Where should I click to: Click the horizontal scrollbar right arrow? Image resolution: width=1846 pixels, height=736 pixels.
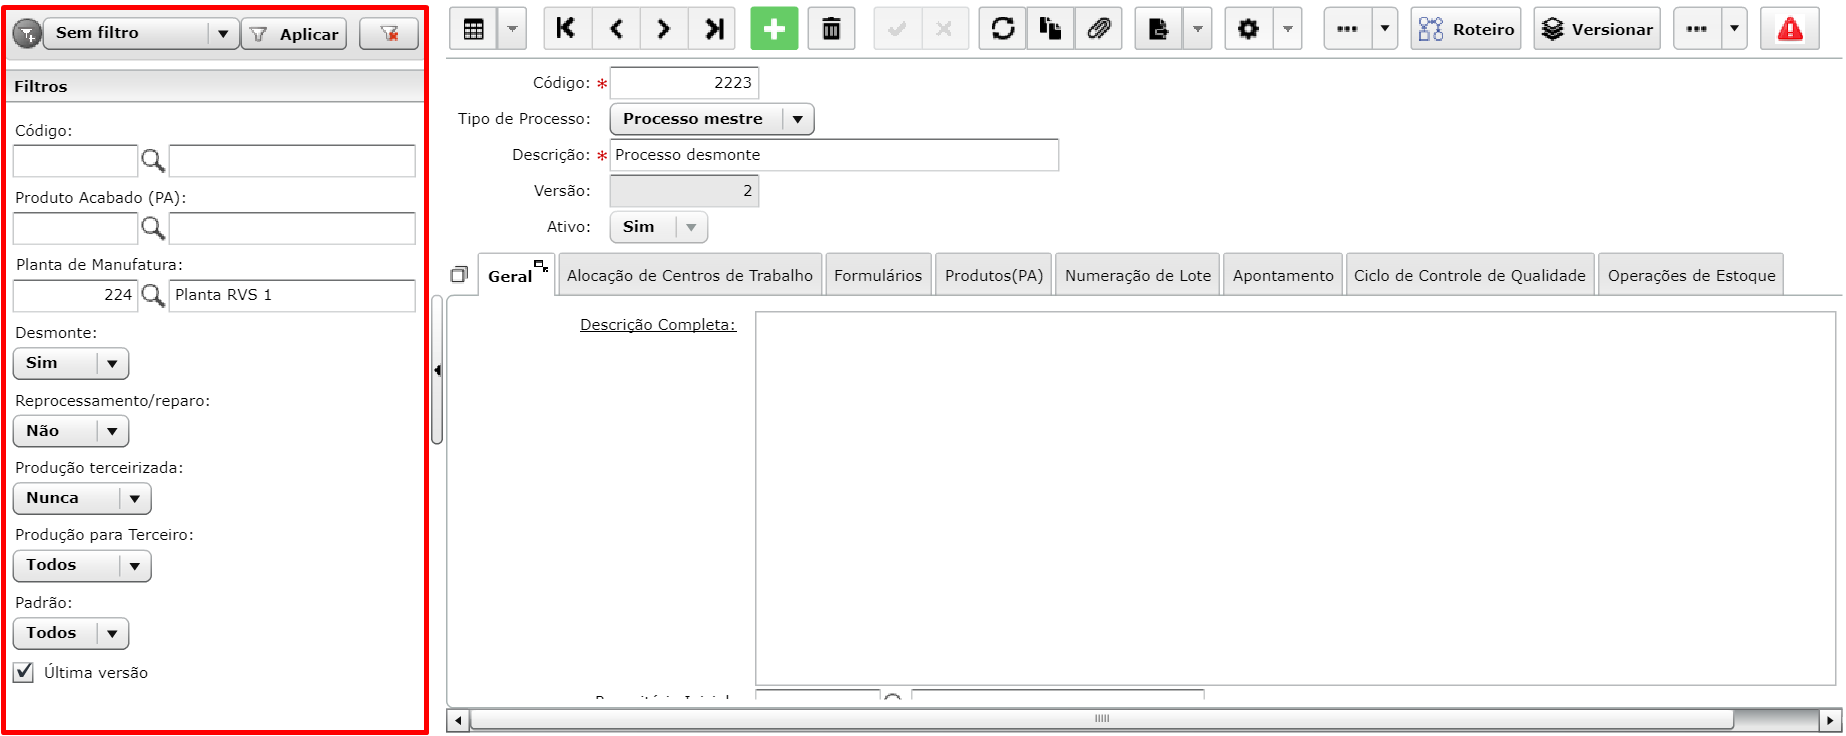[1830, 720]
